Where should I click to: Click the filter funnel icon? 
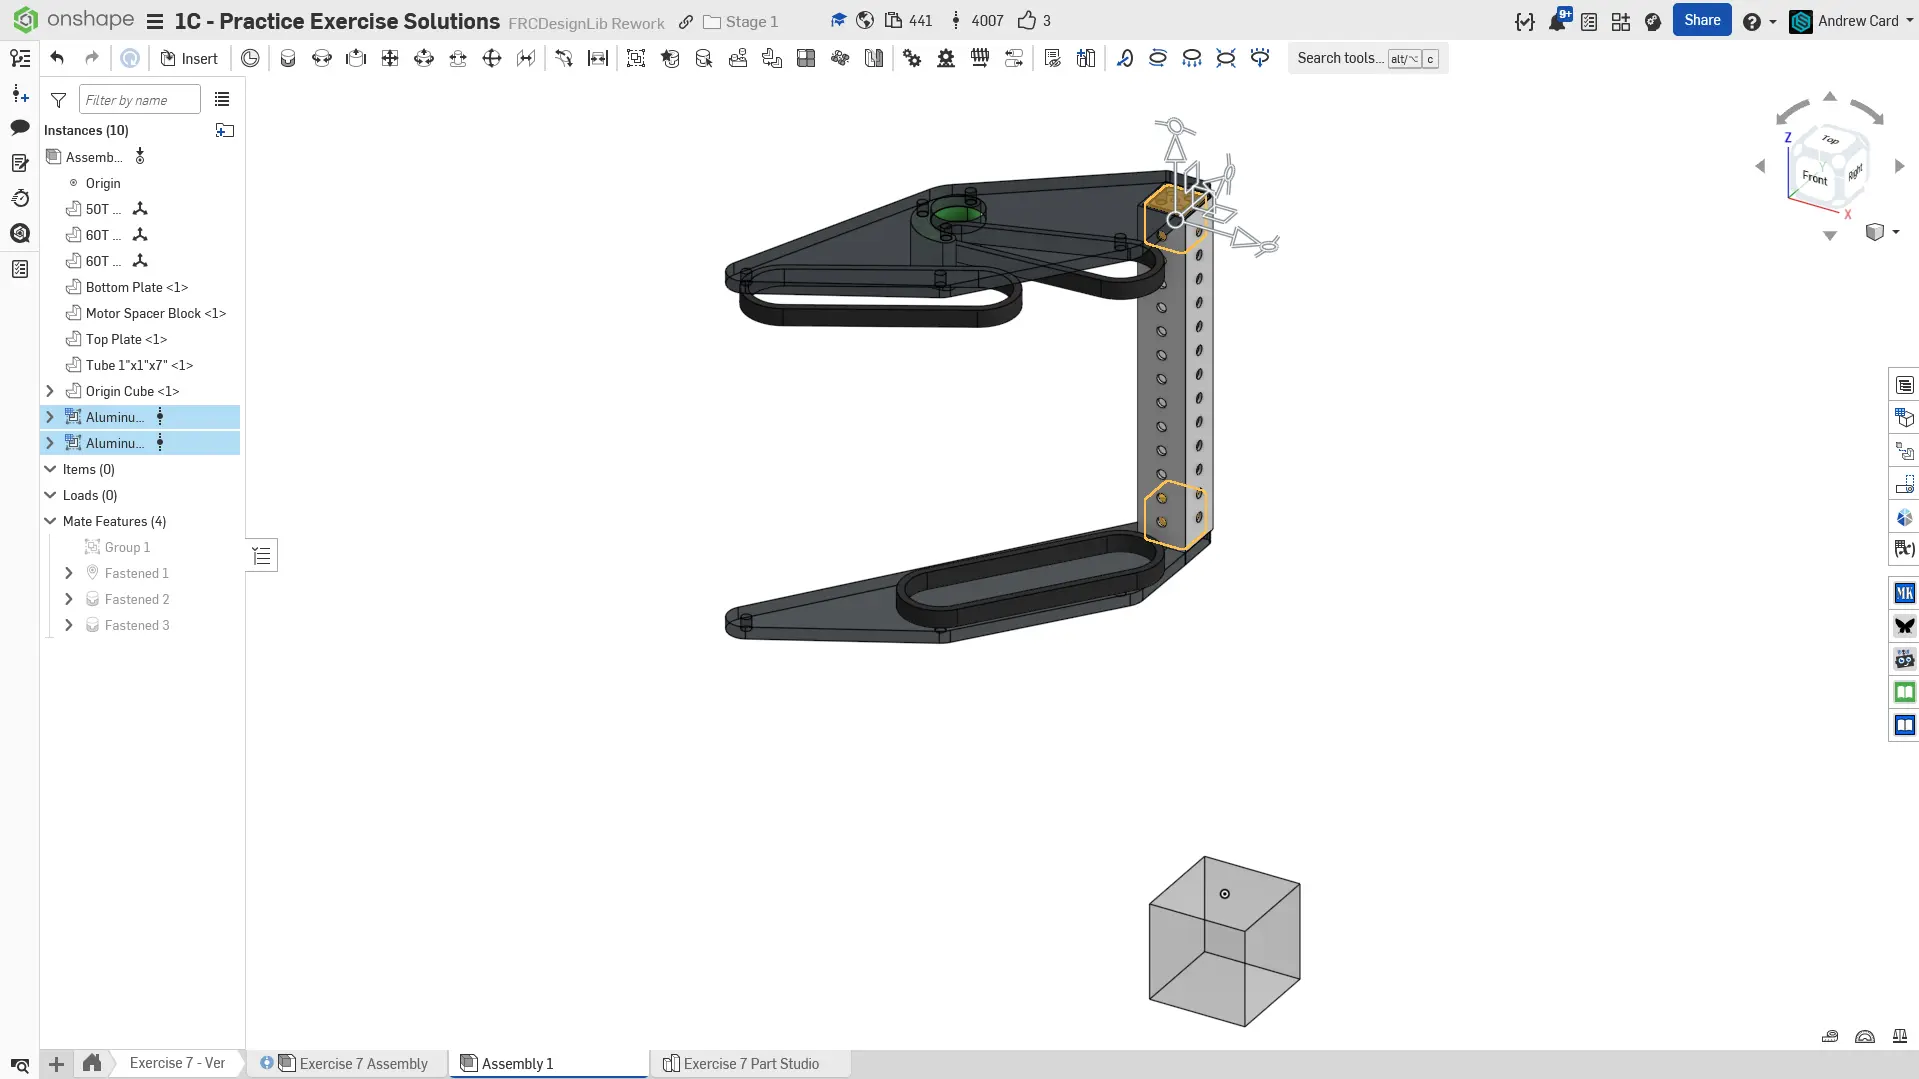pyautogui.click(x=59, y=100)
